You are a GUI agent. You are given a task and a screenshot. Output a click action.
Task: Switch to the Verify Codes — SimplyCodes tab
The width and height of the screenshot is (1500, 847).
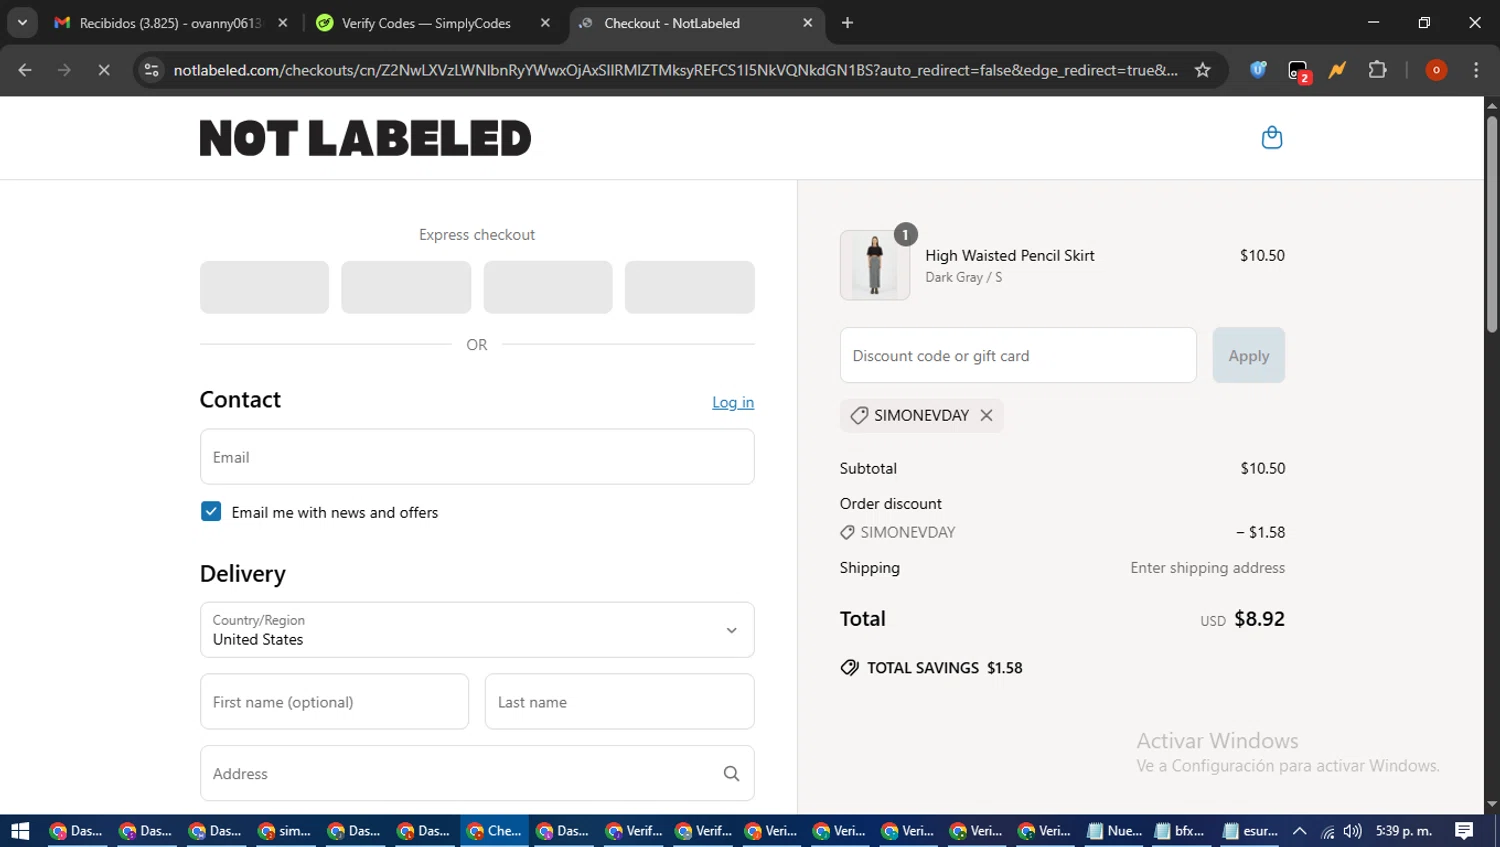pos(428,23)
